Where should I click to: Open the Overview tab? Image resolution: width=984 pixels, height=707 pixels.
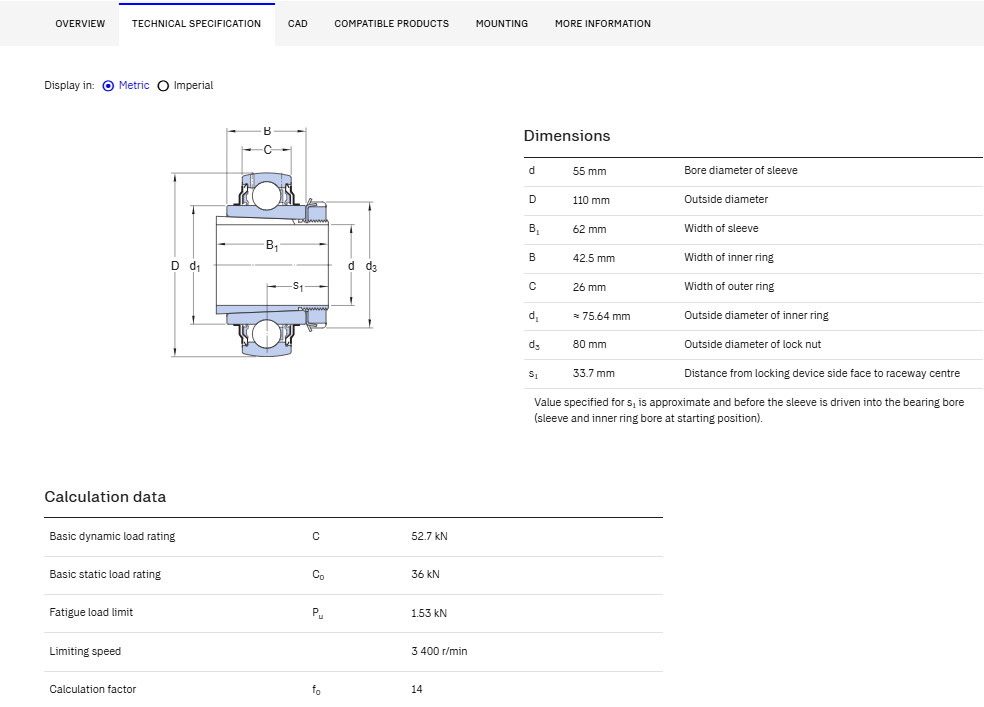coord(80,24)
